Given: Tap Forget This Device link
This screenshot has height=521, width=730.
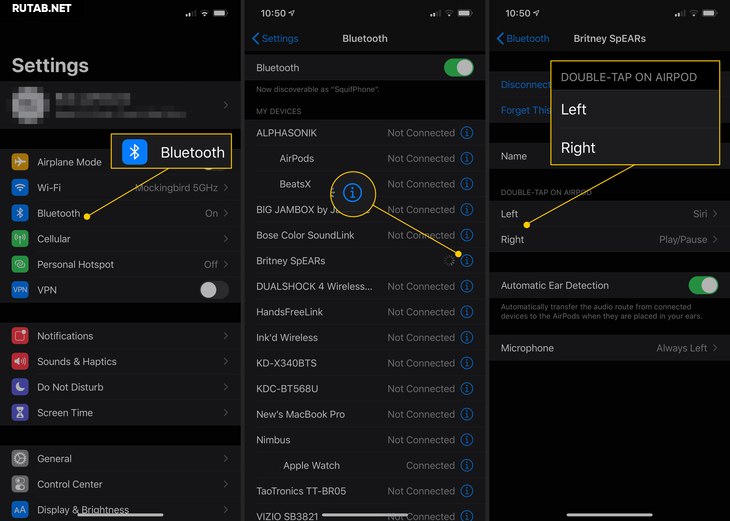Looking at the screenshot, I should [x=525, y=110].
